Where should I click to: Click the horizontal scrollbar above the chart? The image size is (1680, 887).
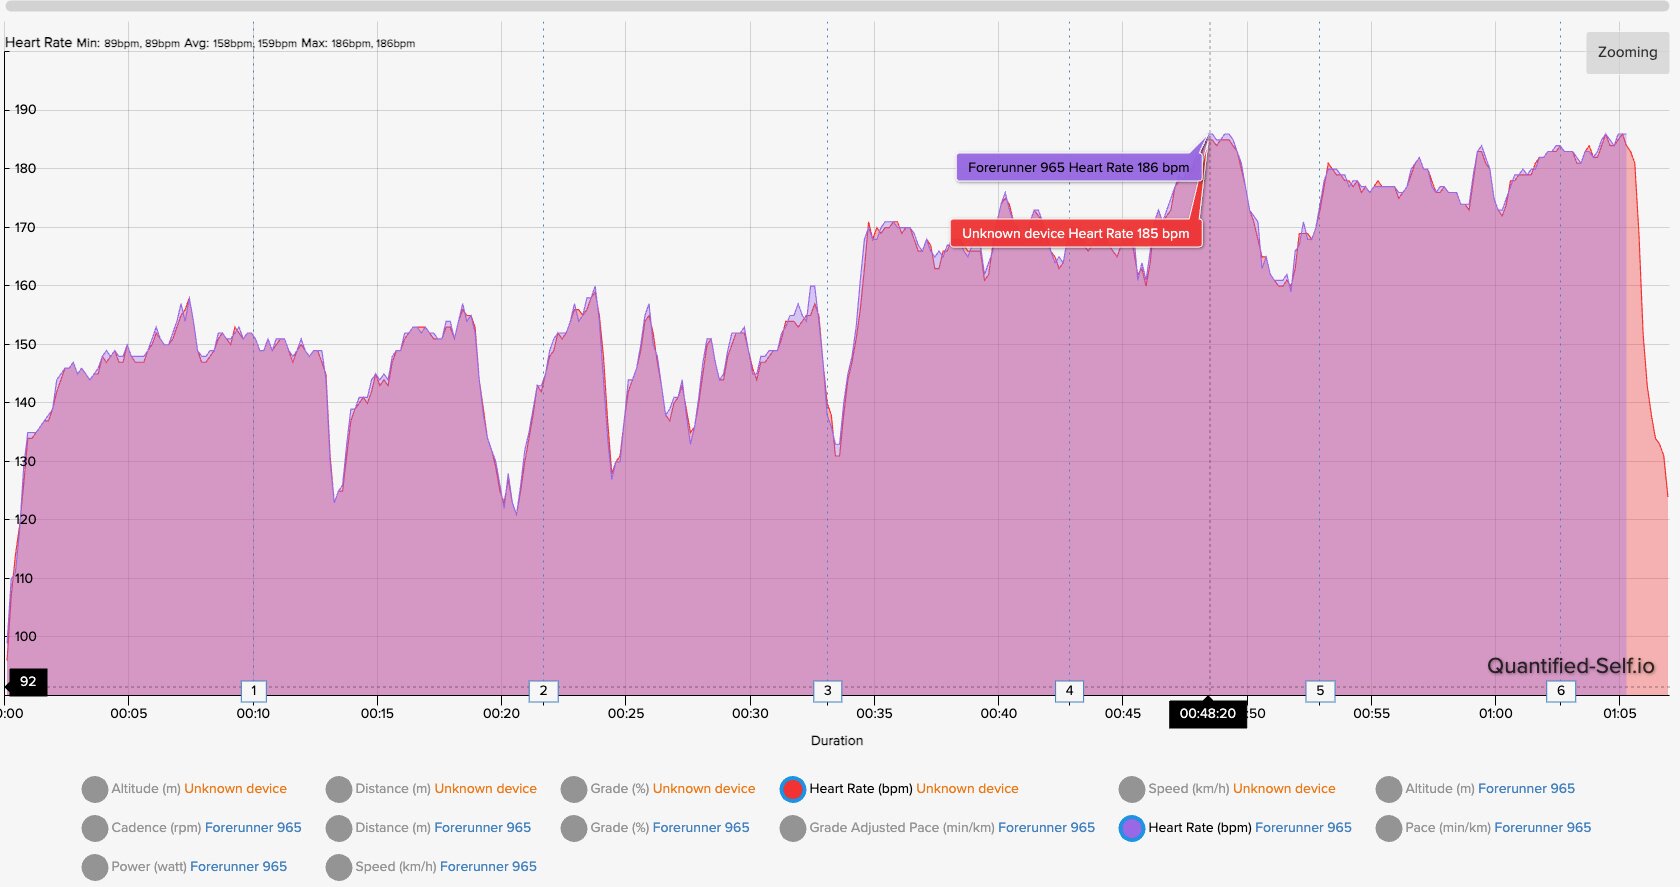838,6
